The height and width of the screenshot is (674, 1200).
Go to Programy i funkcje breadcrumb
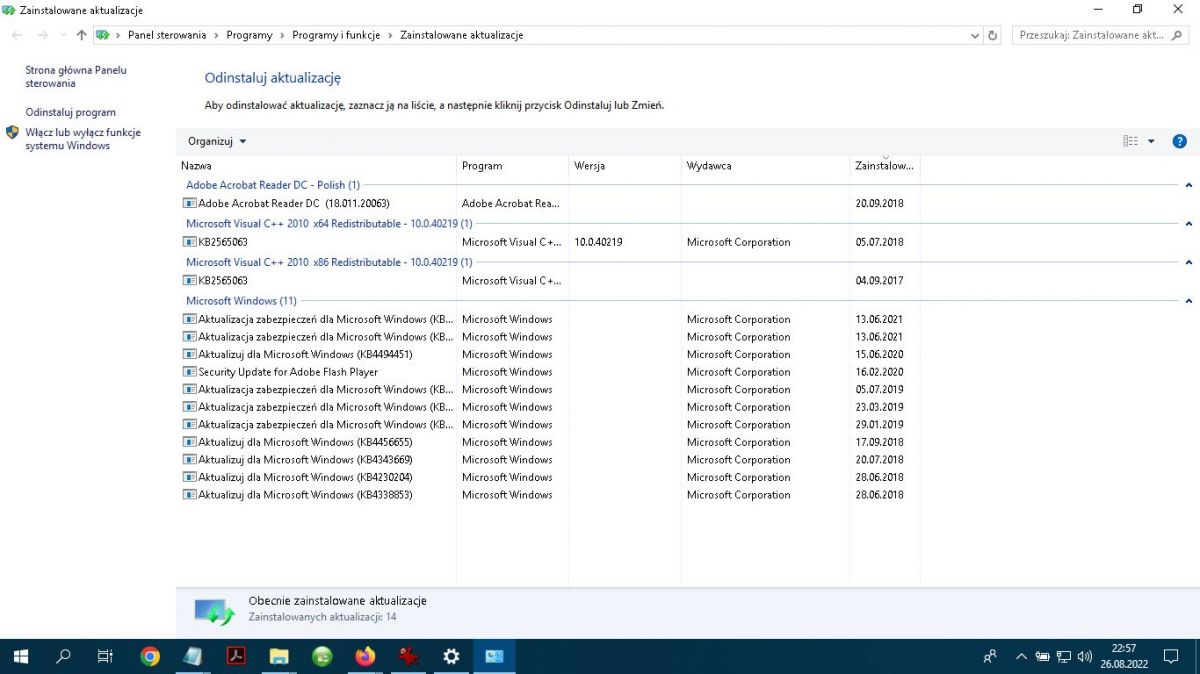tap(336, 35)
